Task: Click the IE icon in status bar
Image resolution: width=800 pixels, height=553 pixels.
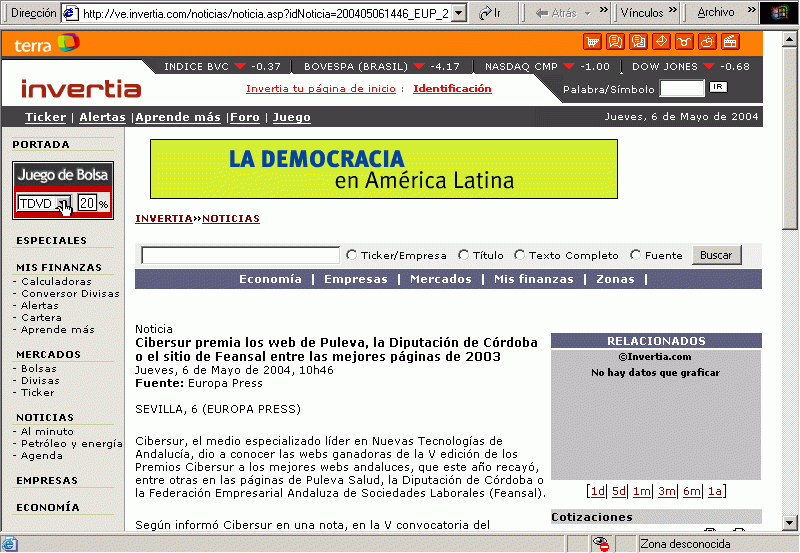Action: pos(10,544)
